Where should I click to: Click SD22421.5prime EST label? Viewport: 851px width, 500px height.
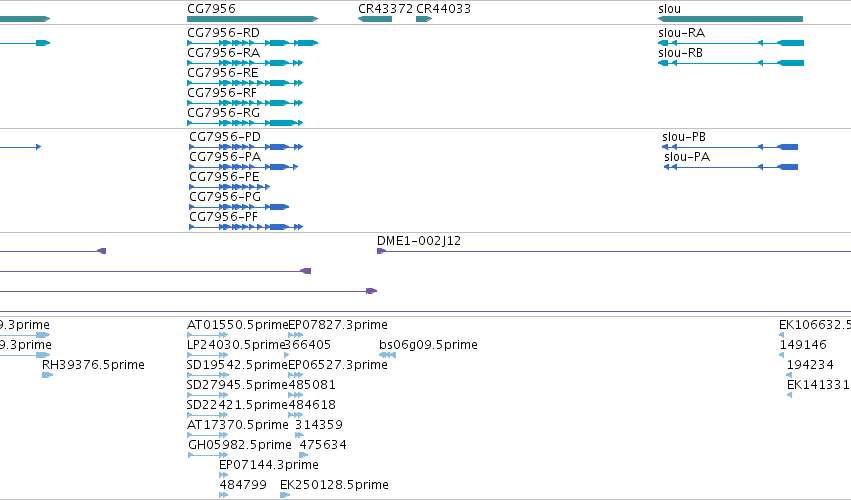[x=237, y=405]
